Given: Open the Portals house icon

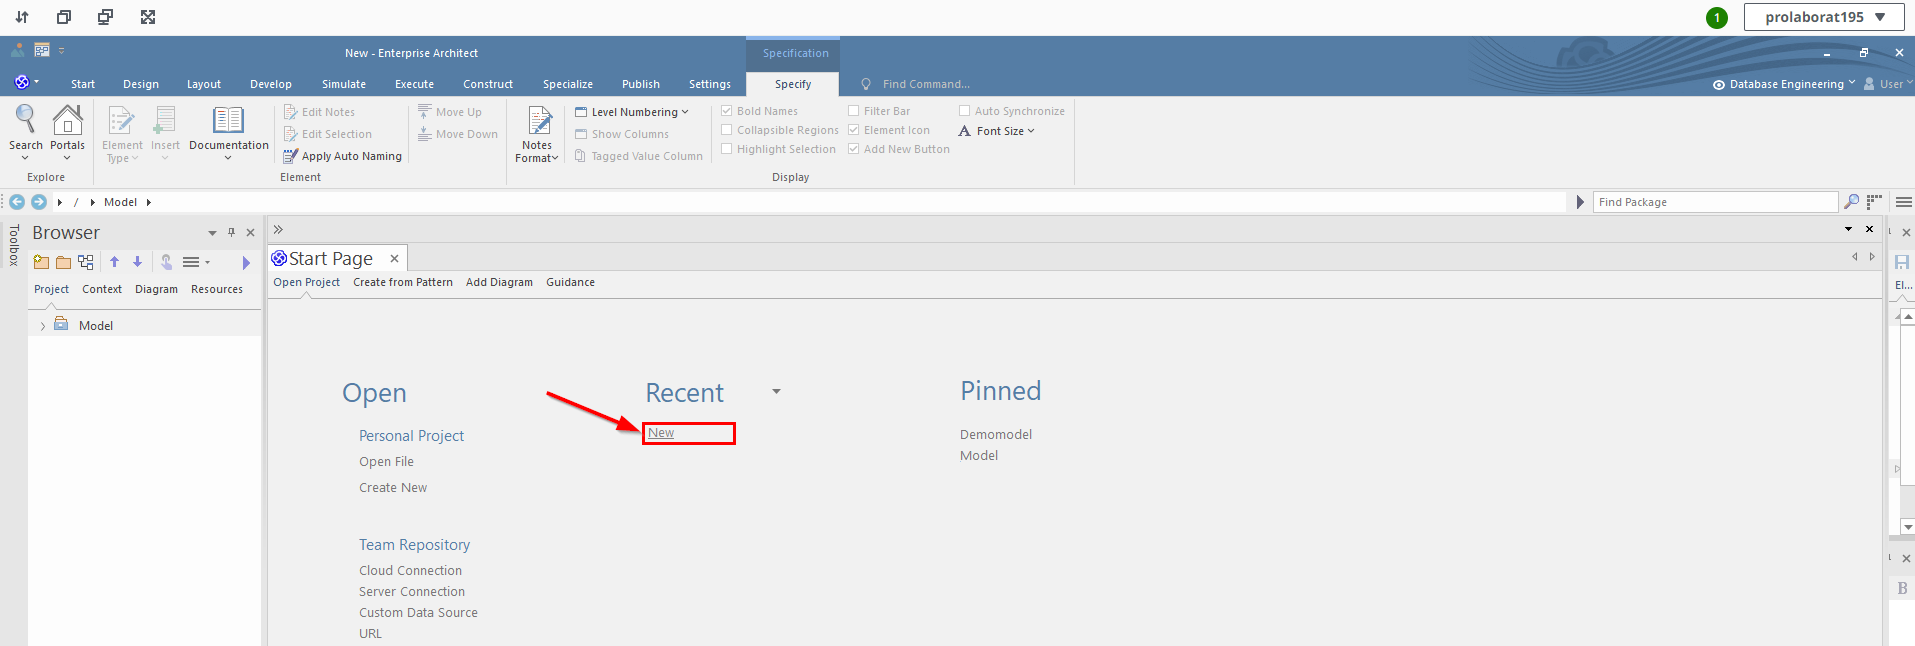Looking at the screenshot, I should 68,120.
